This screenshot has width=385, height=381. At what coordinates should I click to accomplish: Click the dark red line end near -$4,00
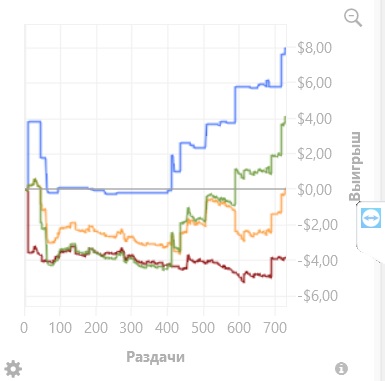pos(285,258)
